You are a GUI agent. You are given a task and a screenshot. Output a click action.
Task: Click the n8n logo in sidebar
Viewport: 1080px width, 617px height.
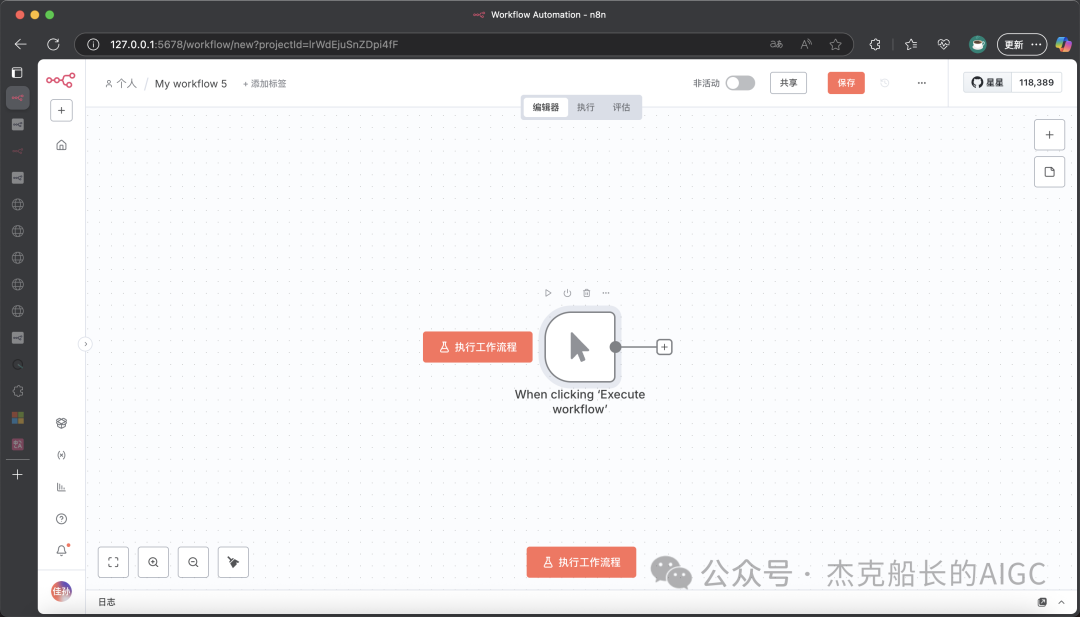61,80
